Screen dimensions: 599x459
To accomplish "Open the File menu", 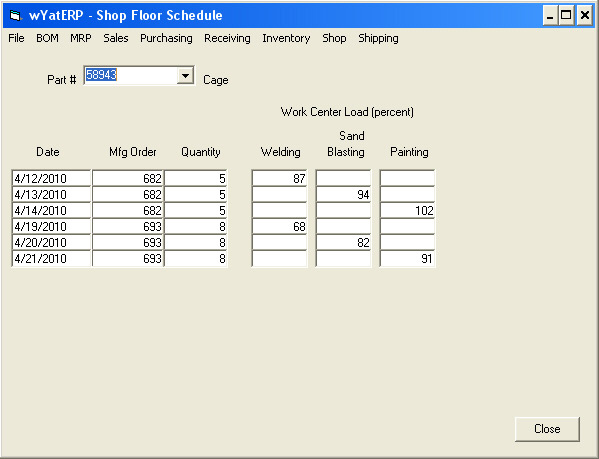I will [x=16, y=38].
